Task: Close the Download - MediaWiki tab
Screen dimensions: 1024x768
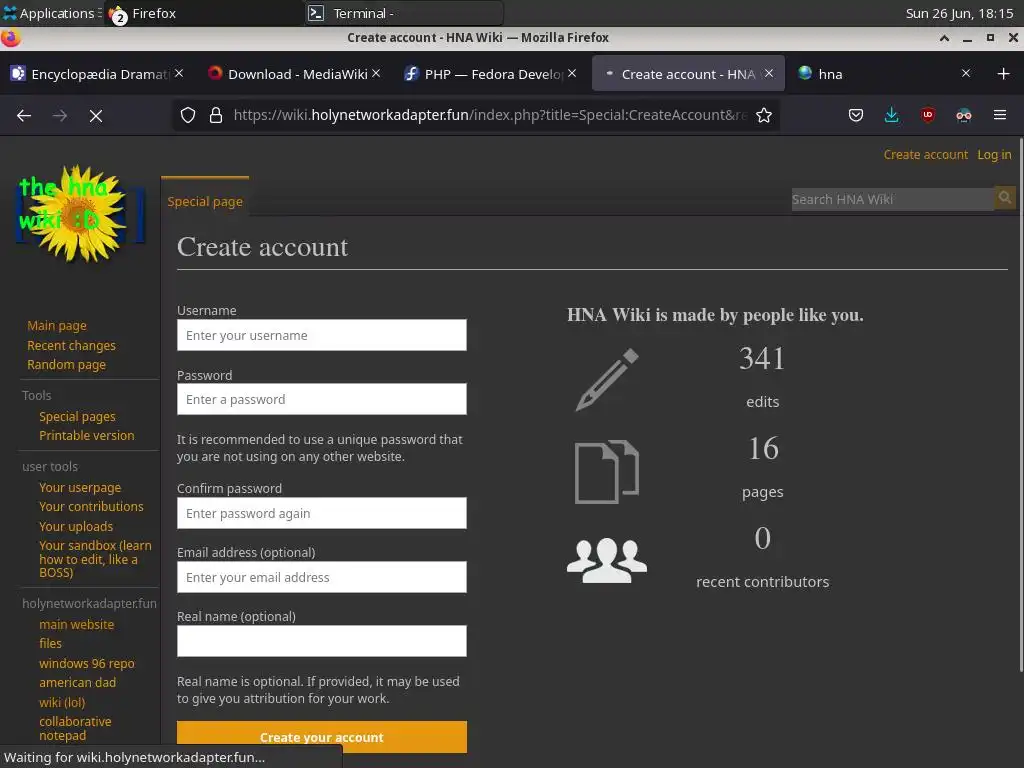Action: point(376,73)
